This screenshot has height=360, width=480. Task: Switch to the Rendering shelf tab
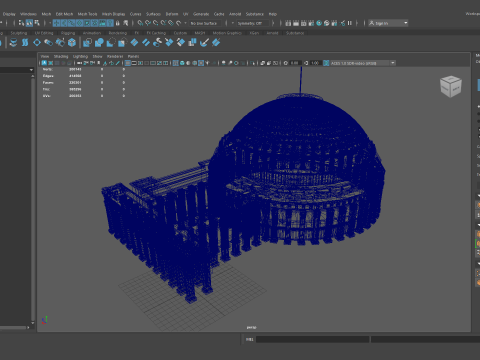pyautogui.click(x=118, y=33)
